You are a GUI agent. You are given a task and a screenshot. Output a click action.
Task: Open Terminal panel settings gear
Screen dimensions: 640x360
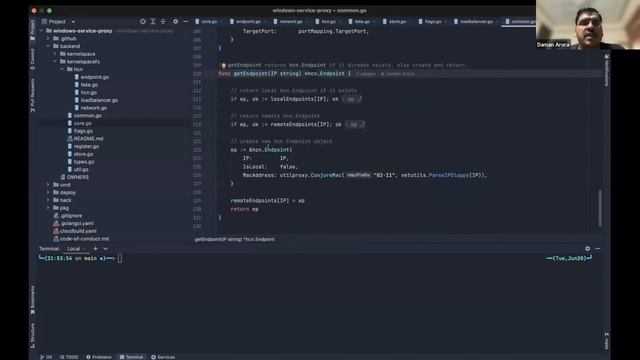click(587, 249)
